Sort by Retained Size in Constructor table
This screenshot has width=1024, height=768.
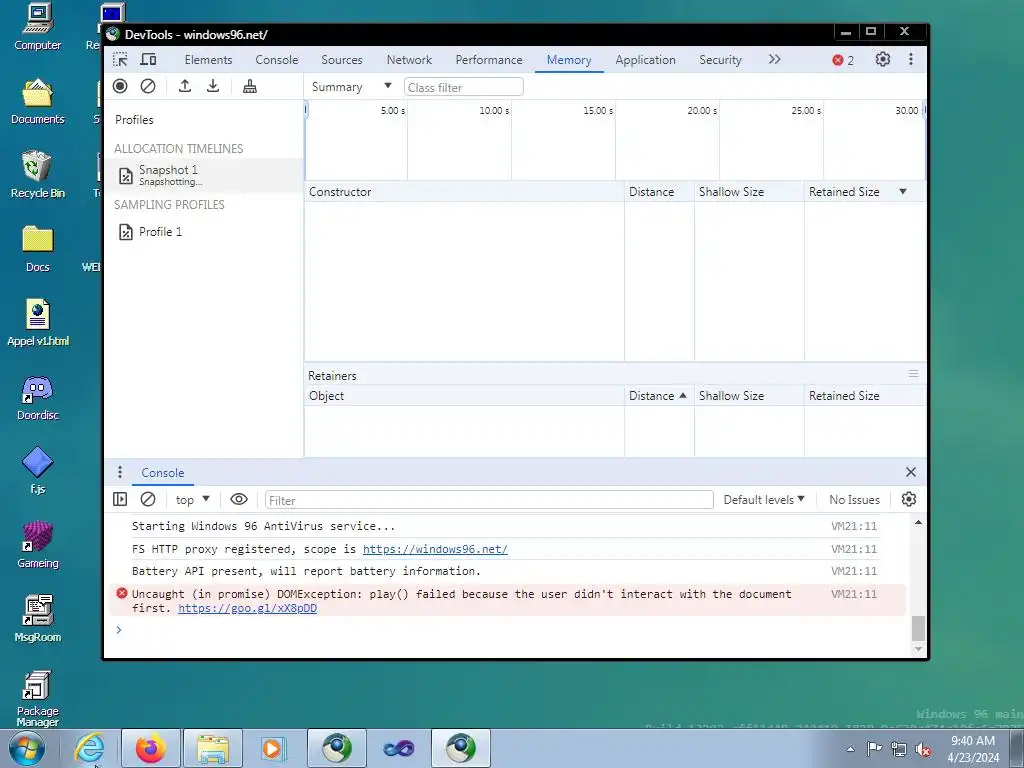[x=865, y=192]
